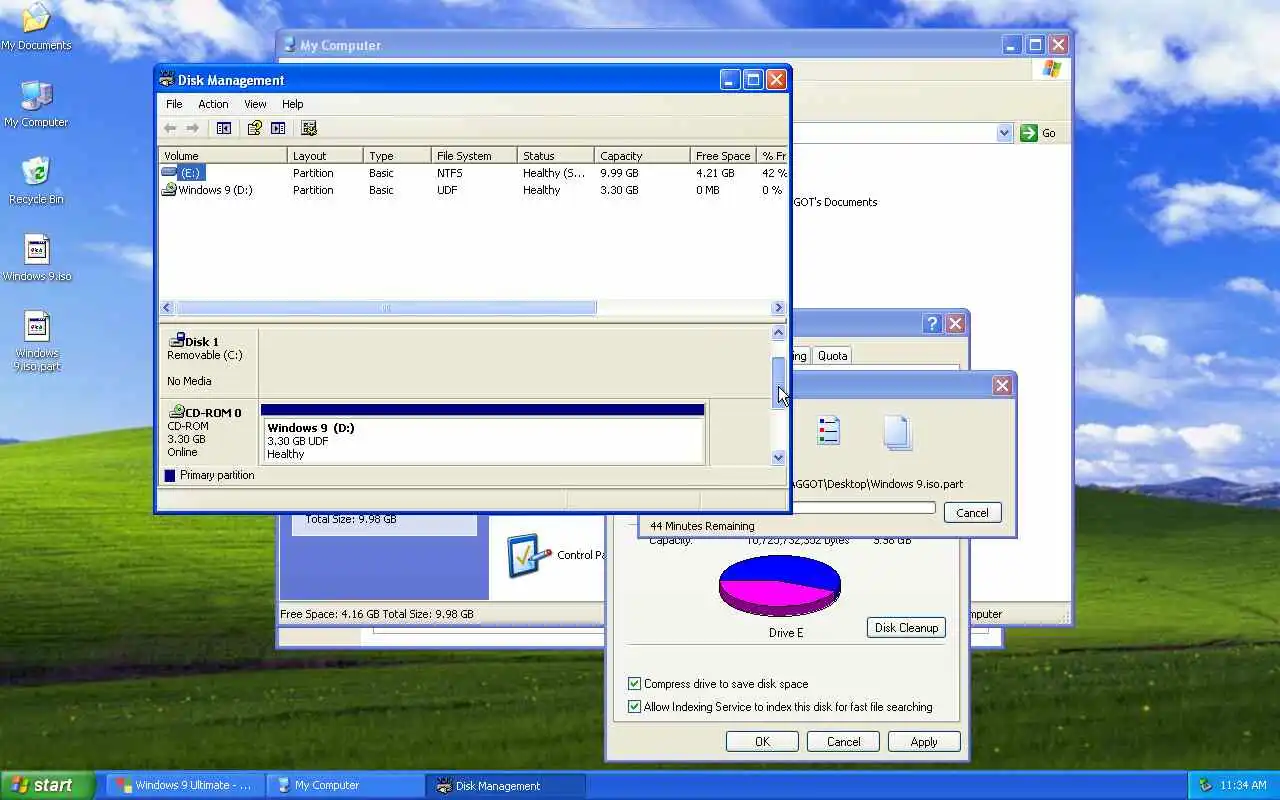This screenshot has width=1280, height=800.
Task: Click Cancel in drive properties dialog
Action: click(843, 742)
